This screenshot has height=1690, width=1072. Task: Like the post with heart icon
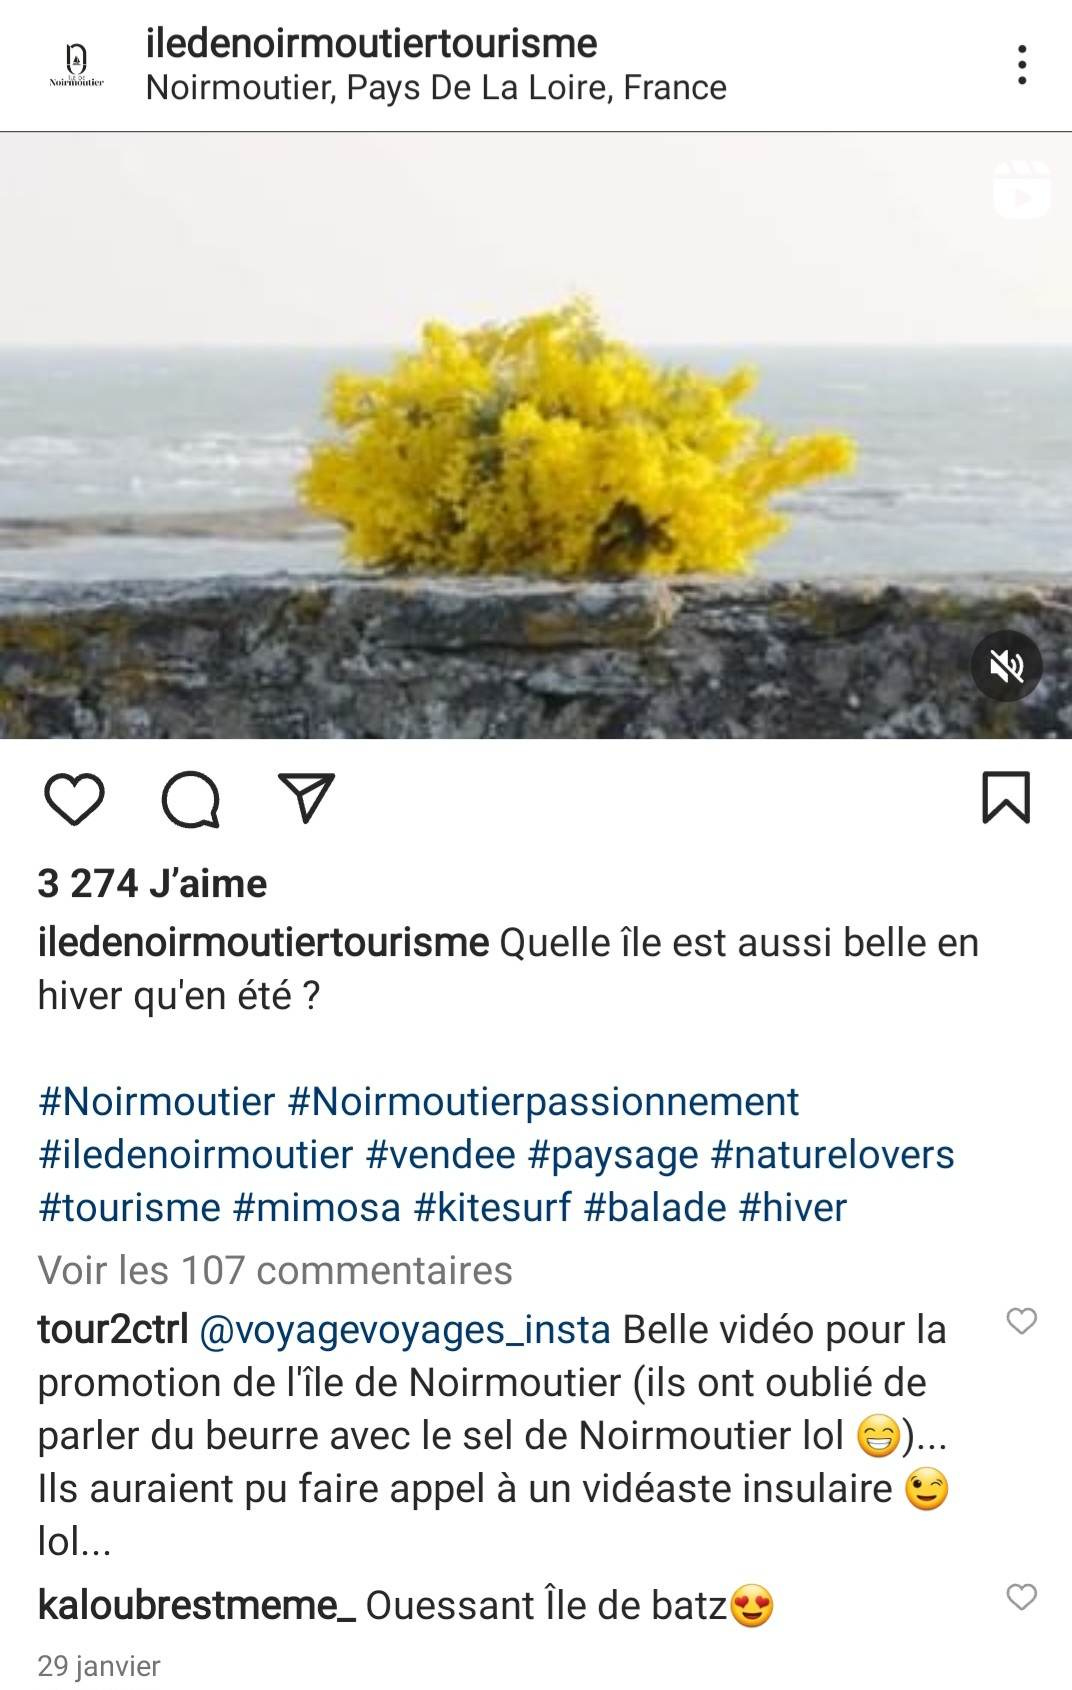(75, 799)
